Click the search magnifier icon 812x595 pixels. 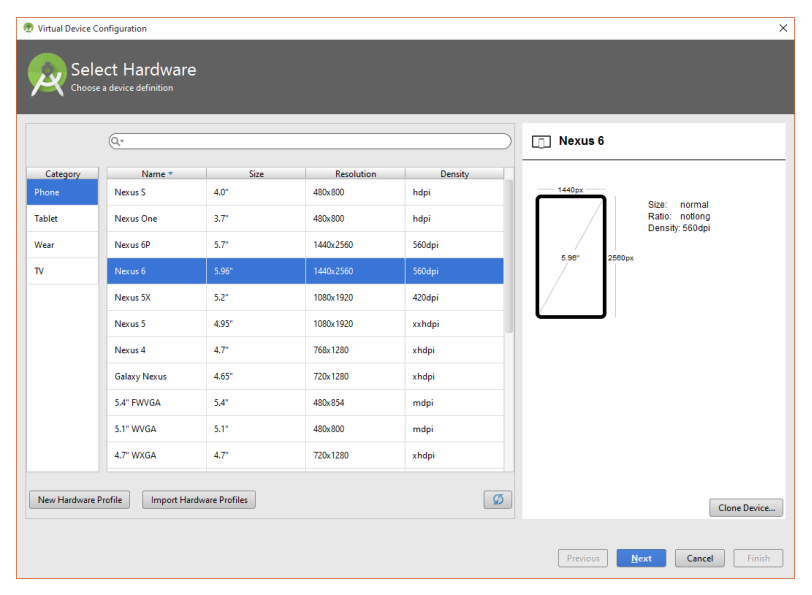pyautogui.click(x=116, y=141)
